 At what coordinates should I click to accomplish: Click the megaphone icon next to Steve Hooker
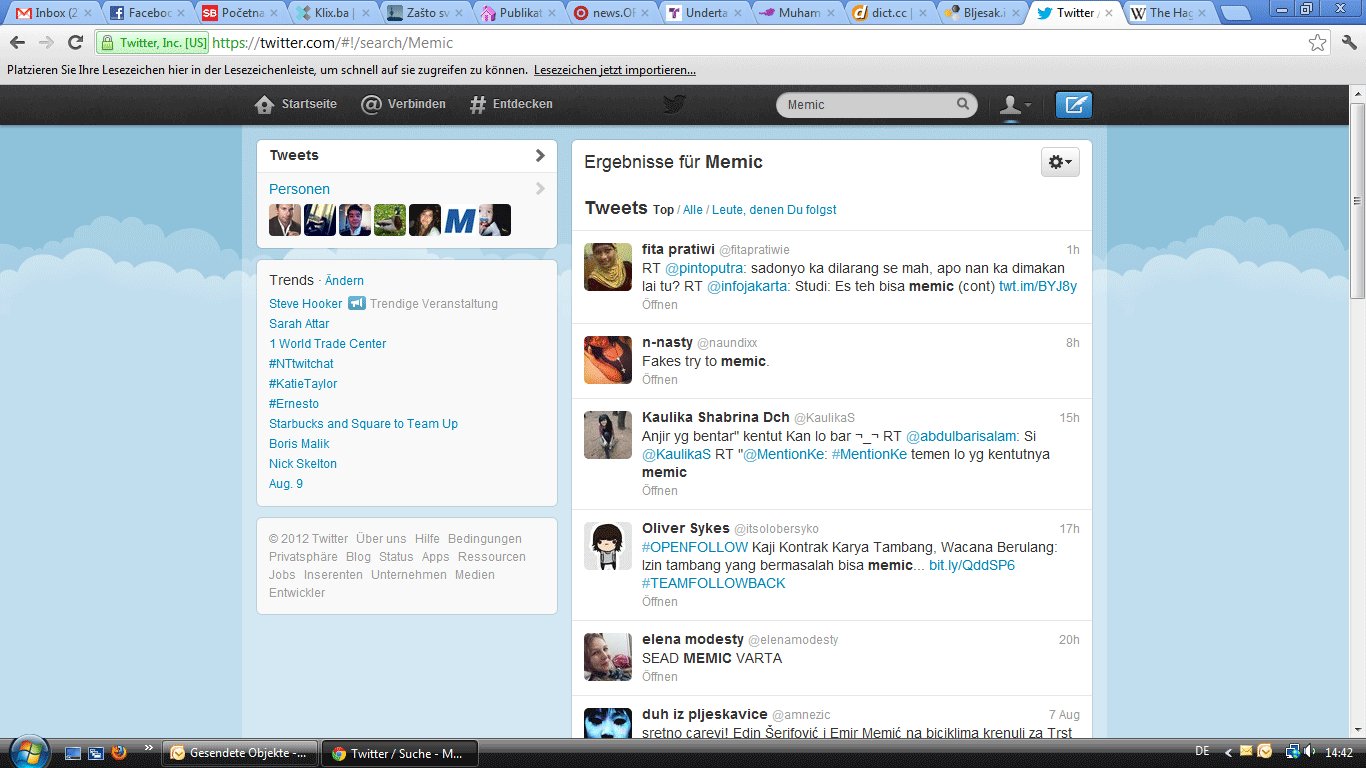click(356, 303)
